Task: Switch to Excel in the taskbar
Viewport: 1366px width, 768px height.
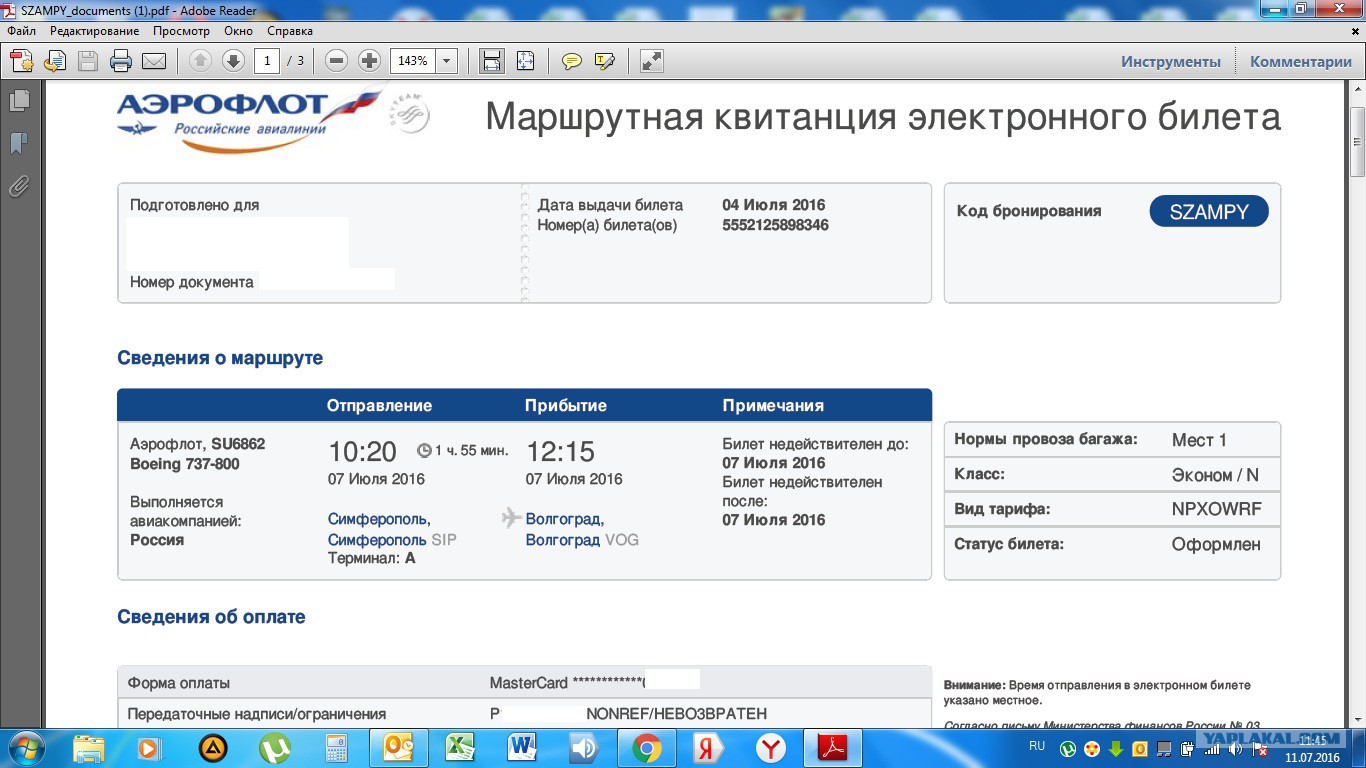Action: 460,748
